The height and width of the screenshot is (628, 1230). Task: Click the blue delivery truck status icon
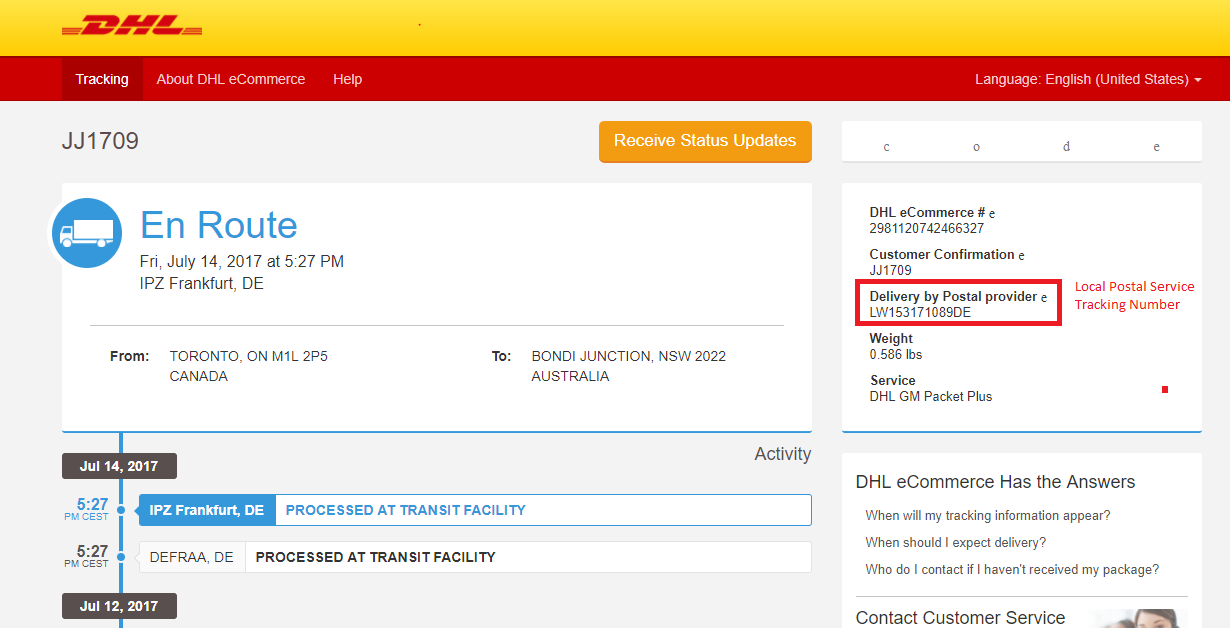pos(87,233)
